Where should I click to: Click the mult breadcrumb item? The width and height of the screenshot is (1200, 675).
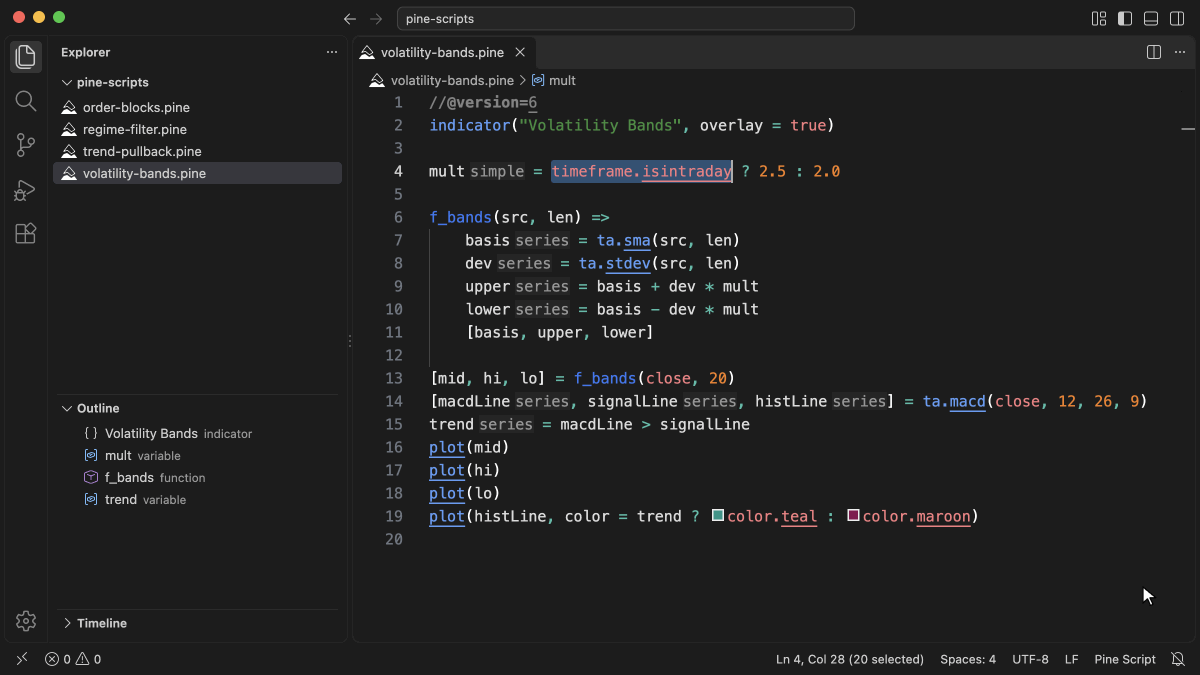554,80
